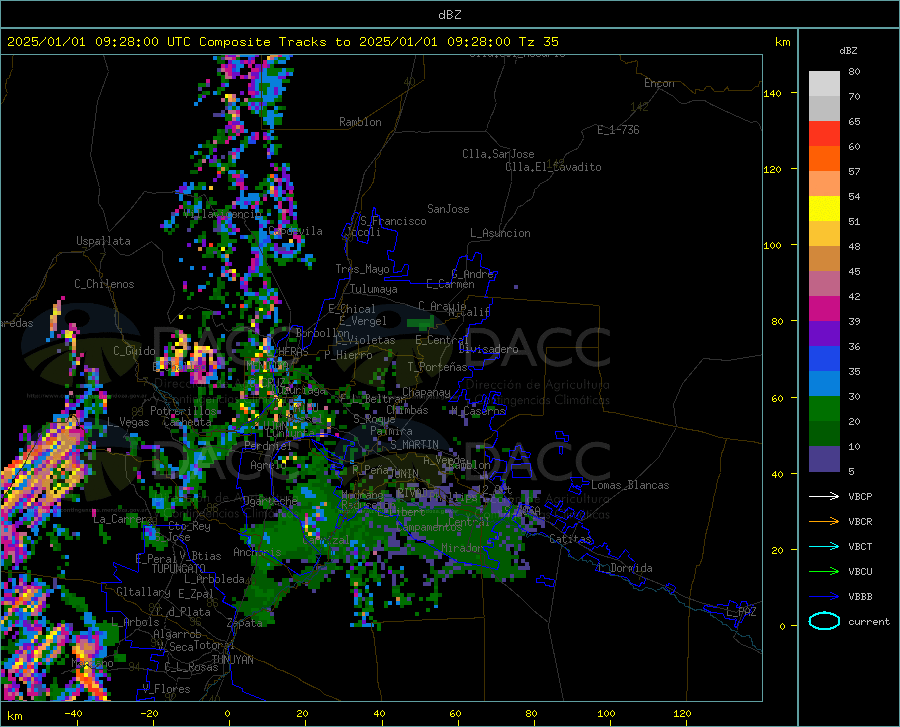Click the Chapanay place label
The height and width of the screenshot is (727, 900).
point(426,392)
